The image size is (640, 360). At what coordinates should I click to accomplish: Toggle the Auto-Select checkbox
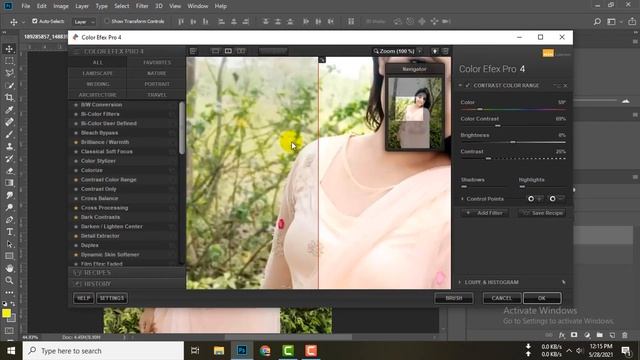[35, 21]
